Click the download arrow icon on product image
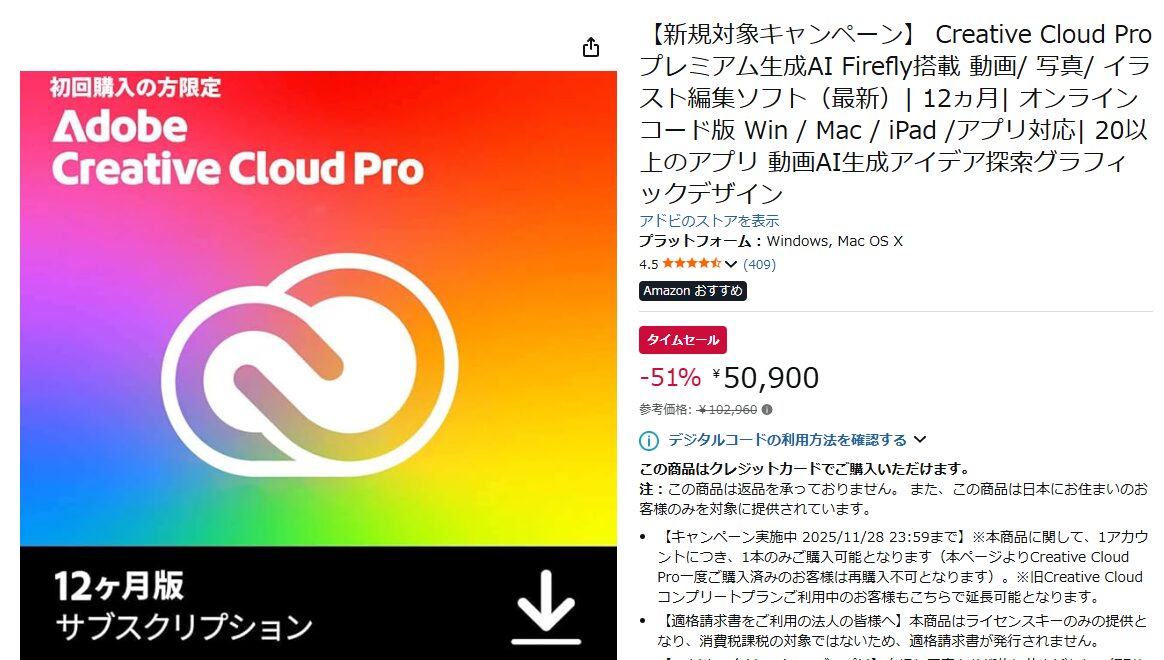 [546, 607]
